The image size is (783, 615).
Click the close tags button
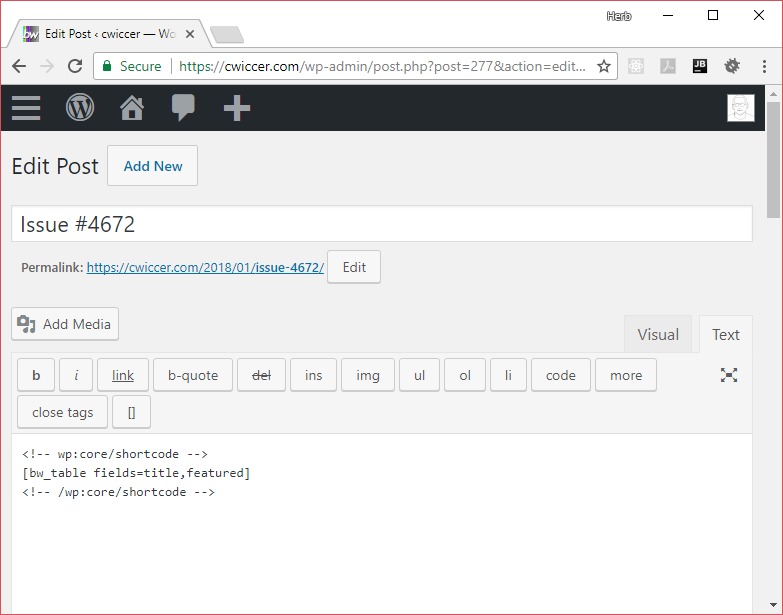(62, 412)
